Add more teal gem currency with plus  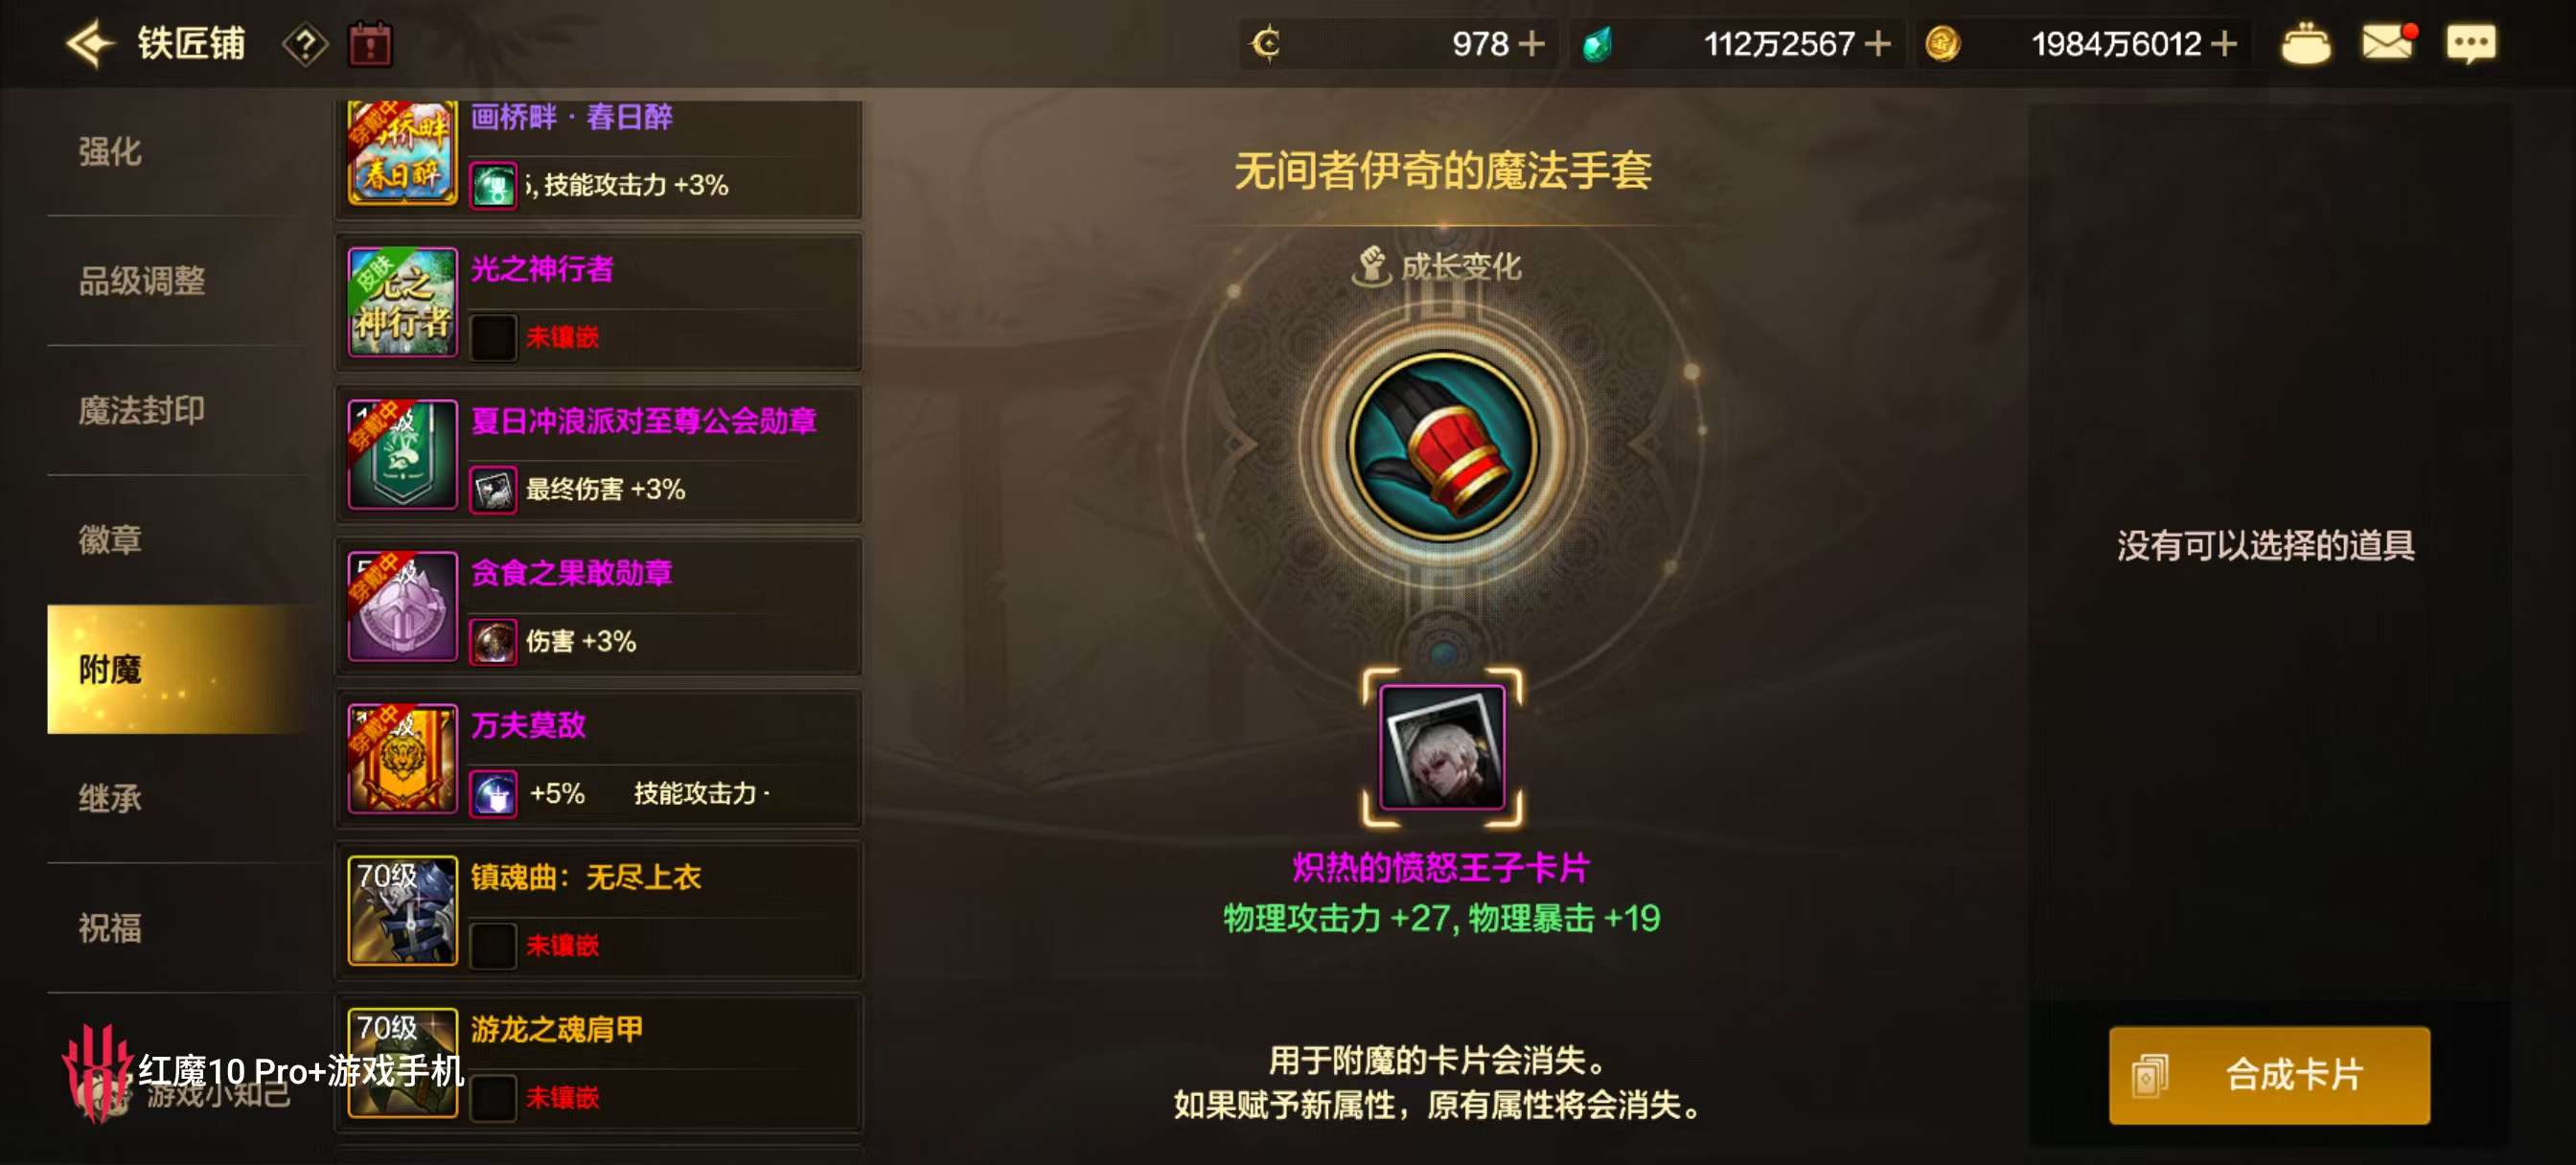pos(1877,44)
